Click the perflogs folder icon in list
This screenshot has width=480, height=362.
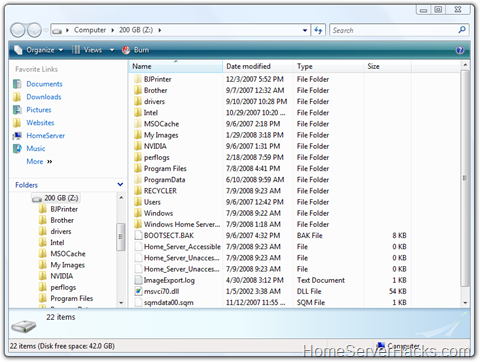click(x=138, y=157)
